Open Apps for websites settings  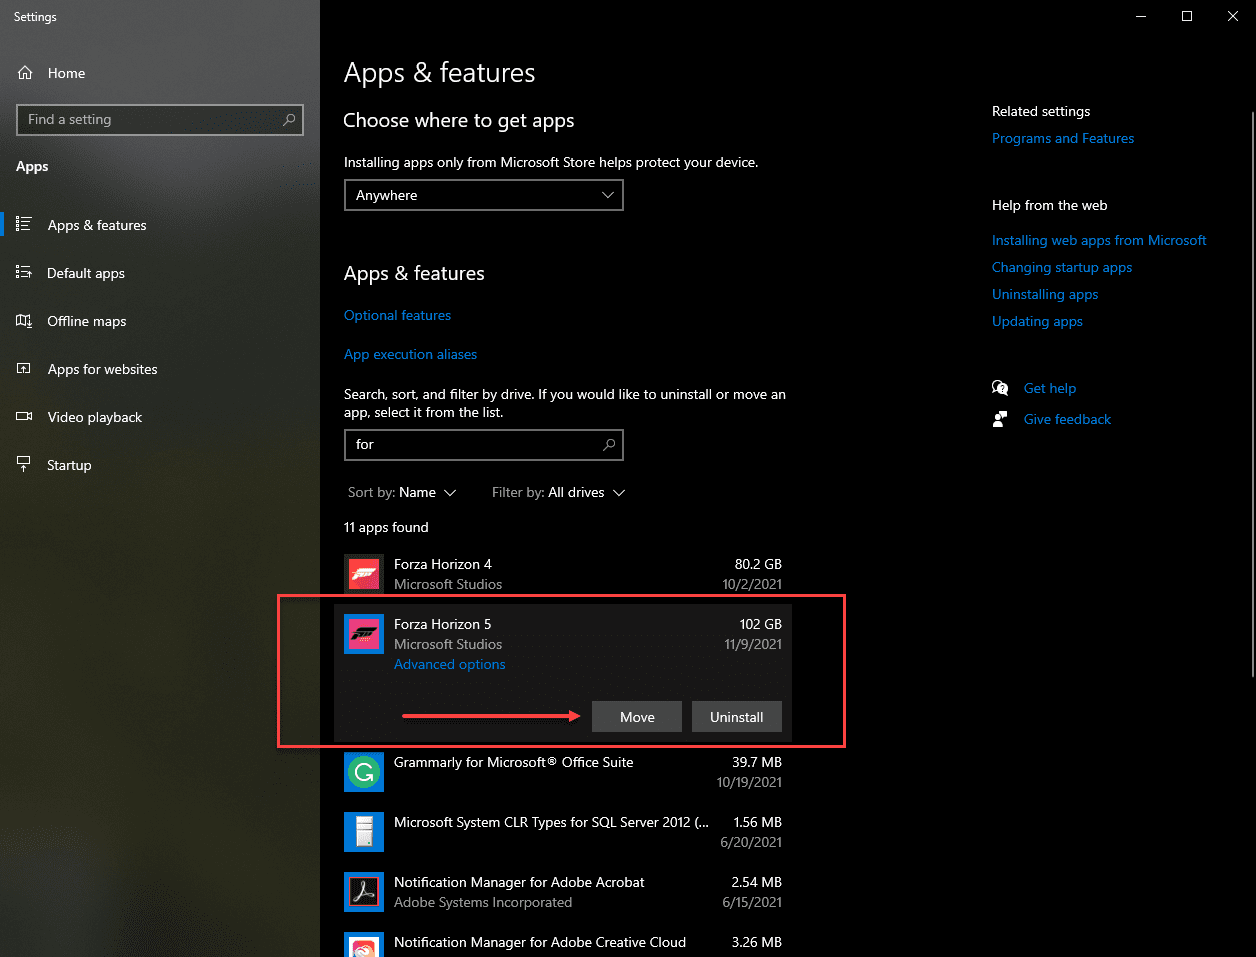click(x=102, y=369)
